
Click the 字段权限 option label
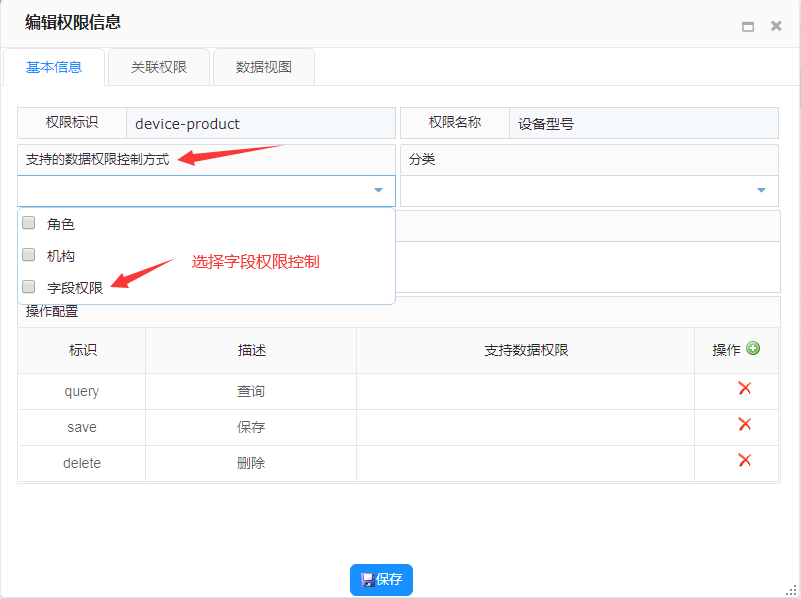tap(75, 288)
